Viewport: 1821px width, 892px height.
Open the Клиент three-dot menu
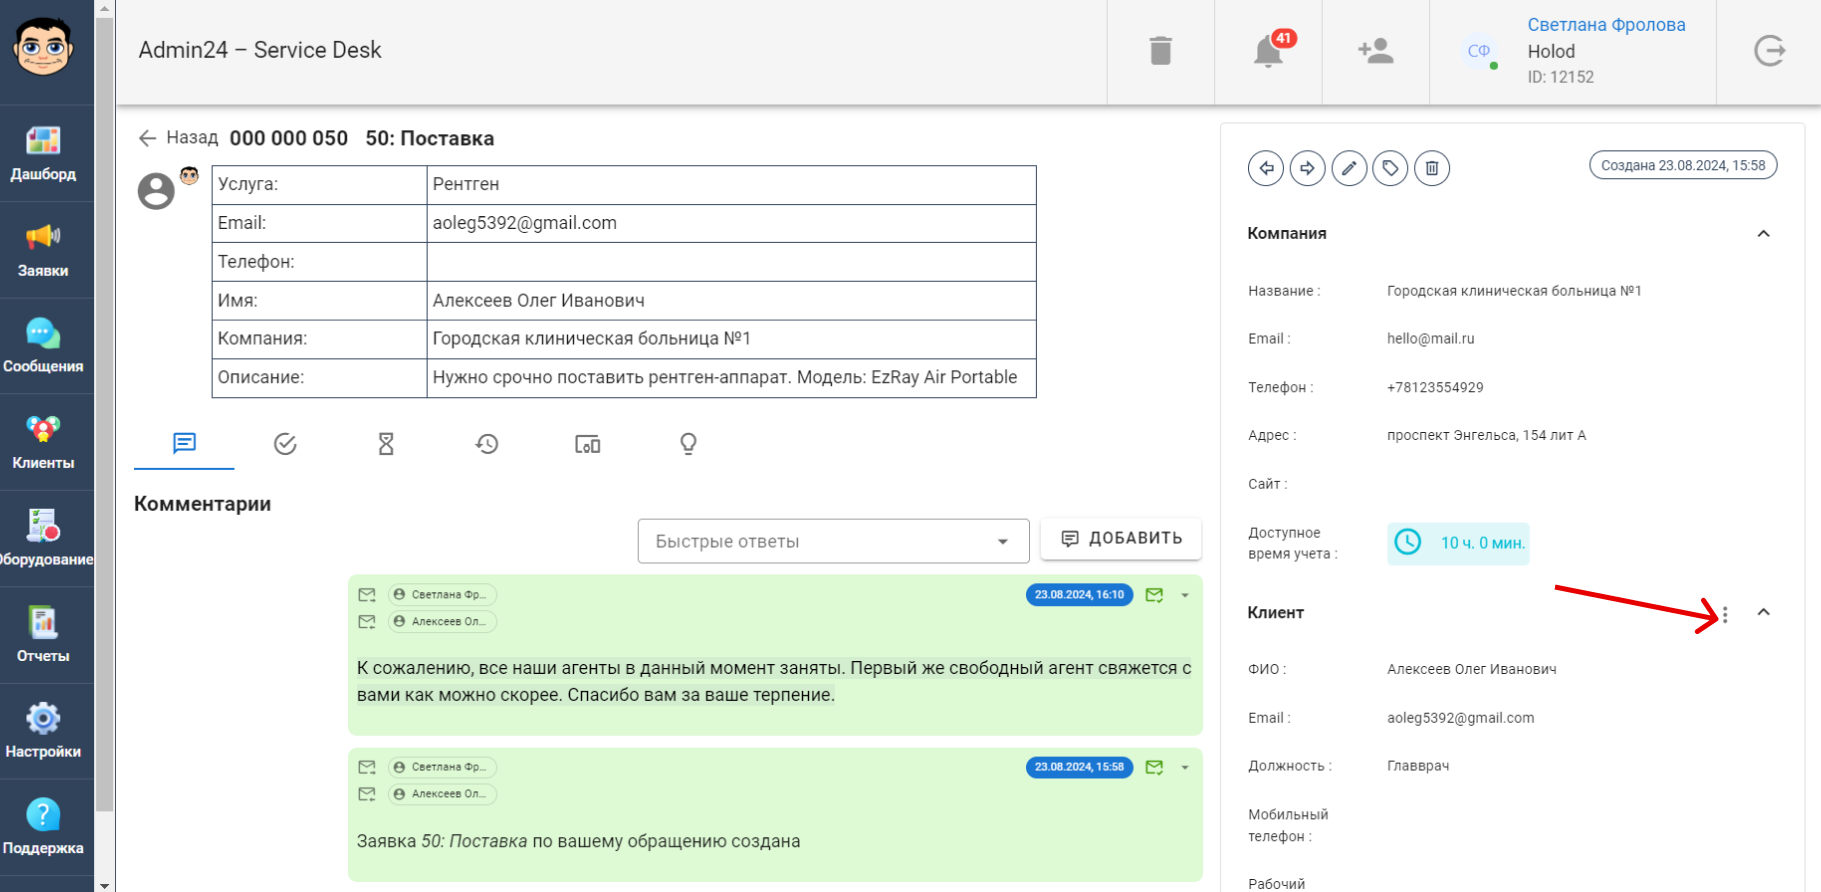[1725, 615]
